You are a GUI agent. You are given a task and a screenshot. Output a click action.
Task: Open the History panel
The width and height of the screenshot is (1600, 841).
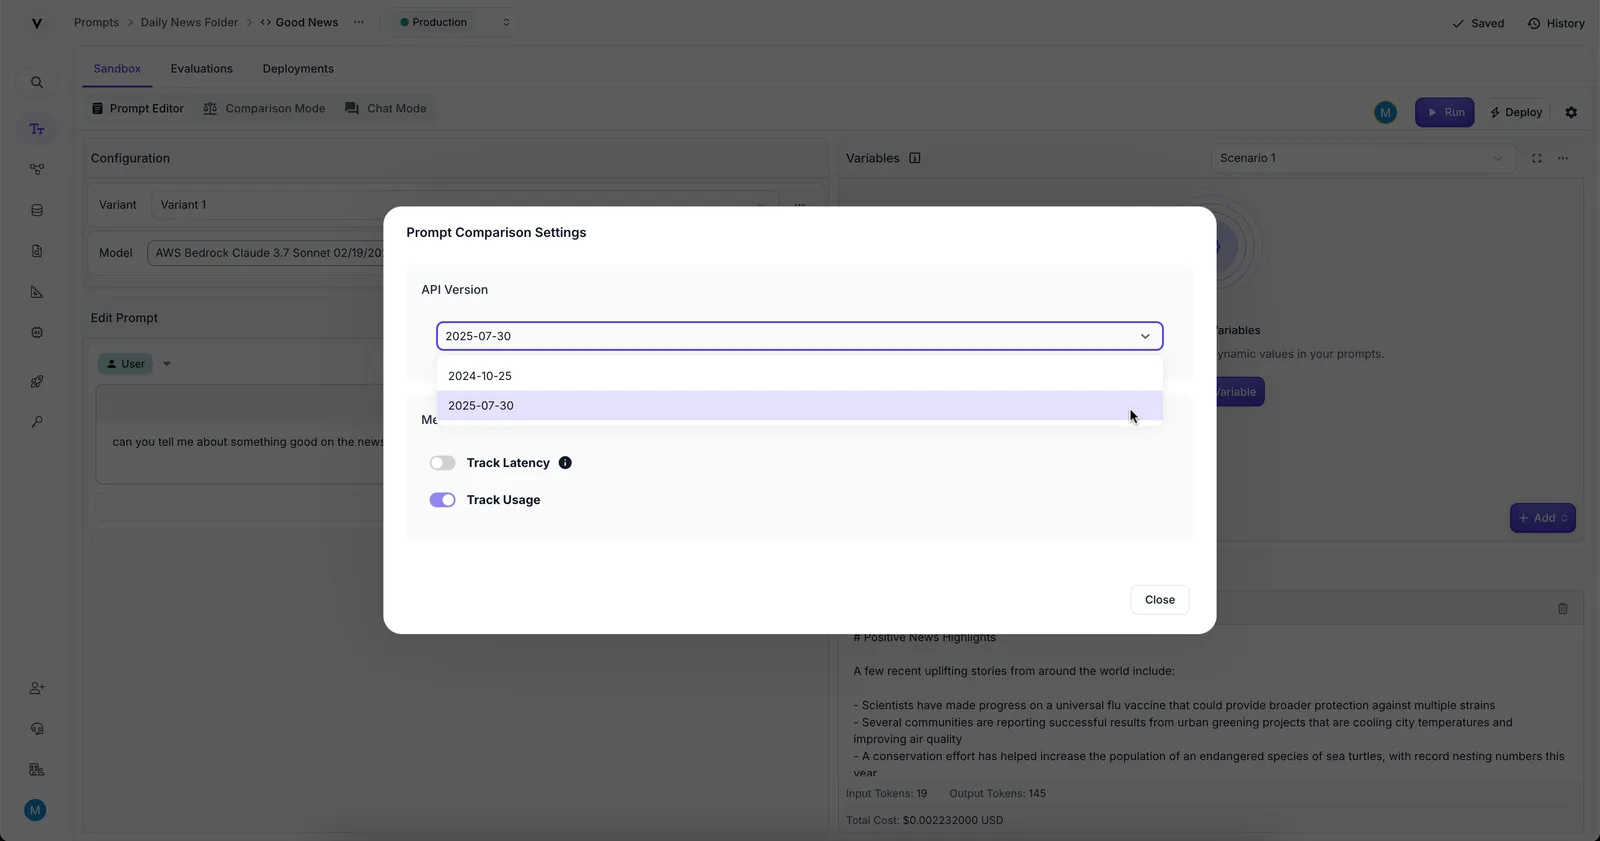click(1556, 23)
